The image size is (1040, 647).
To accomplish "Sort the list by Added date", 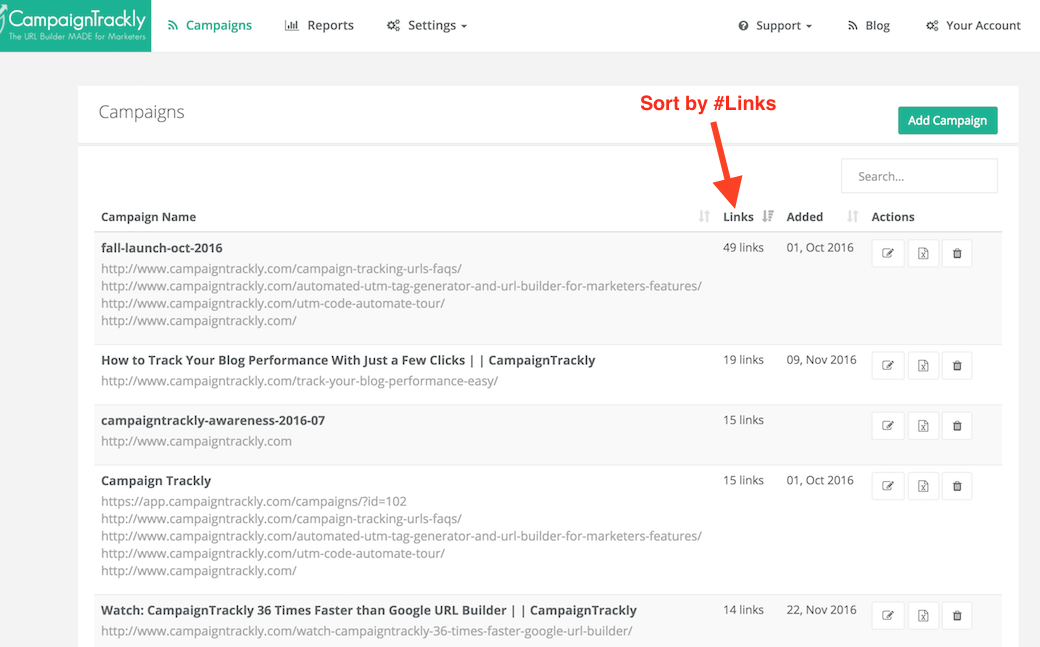I will 852,216.
